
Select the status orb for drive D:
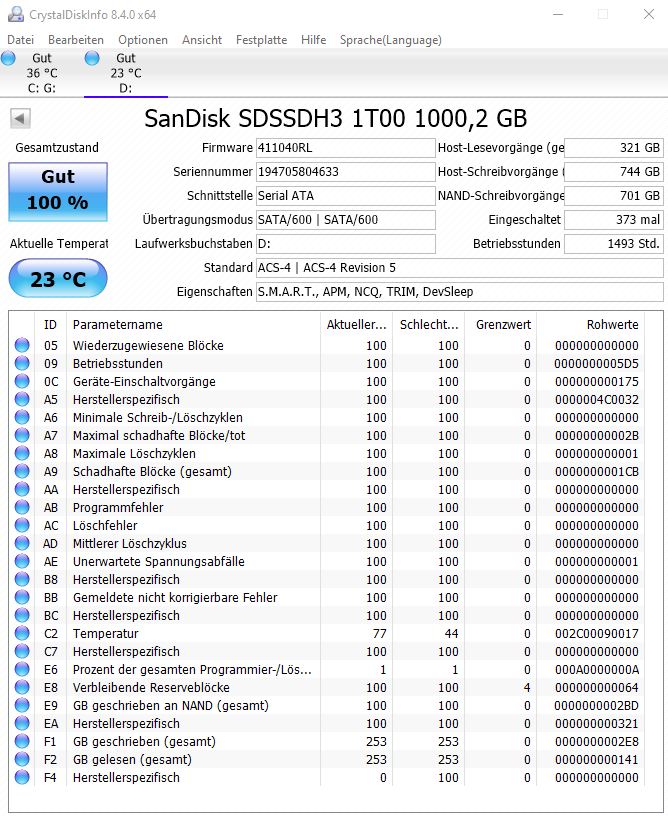click(92, 58)
